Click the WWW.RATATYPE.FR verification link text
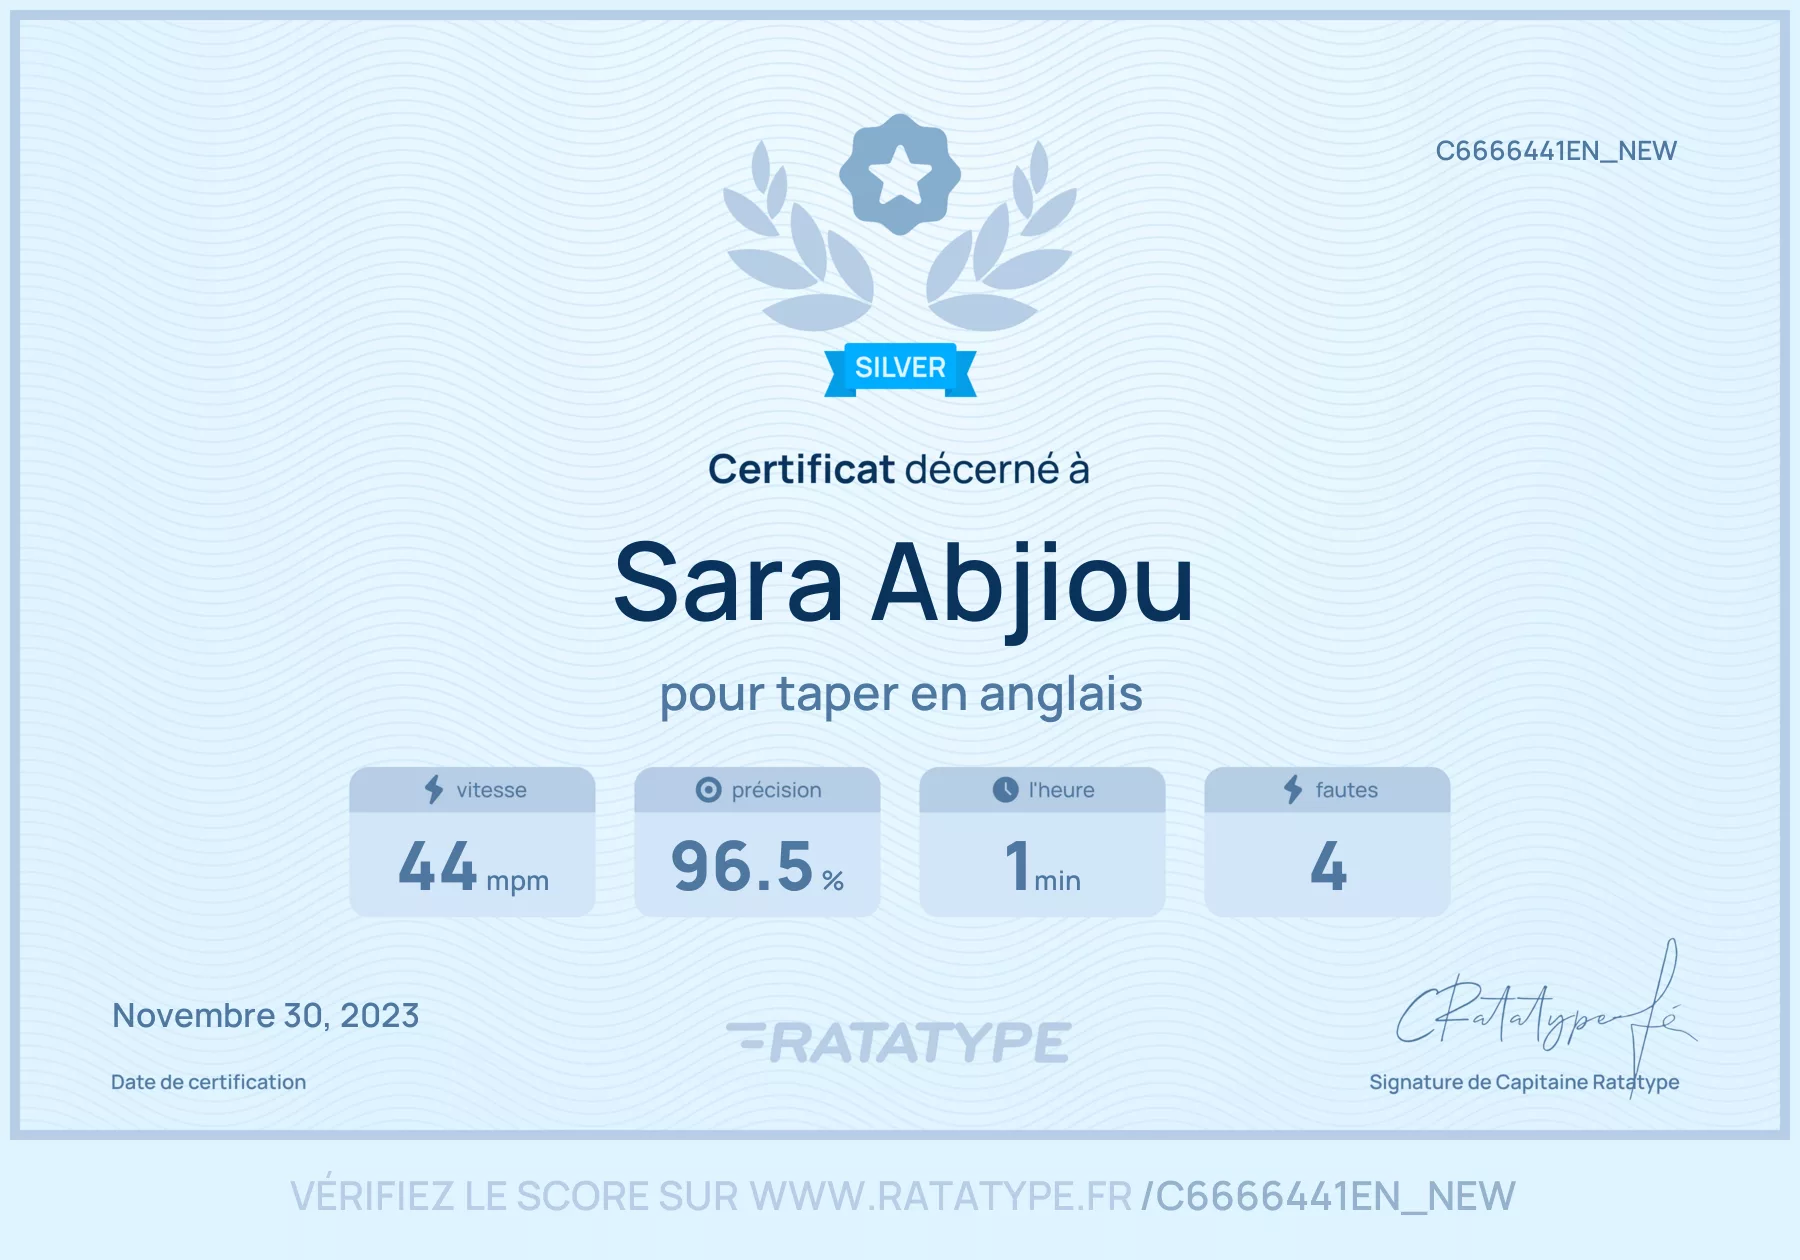 coord(941,1196)
